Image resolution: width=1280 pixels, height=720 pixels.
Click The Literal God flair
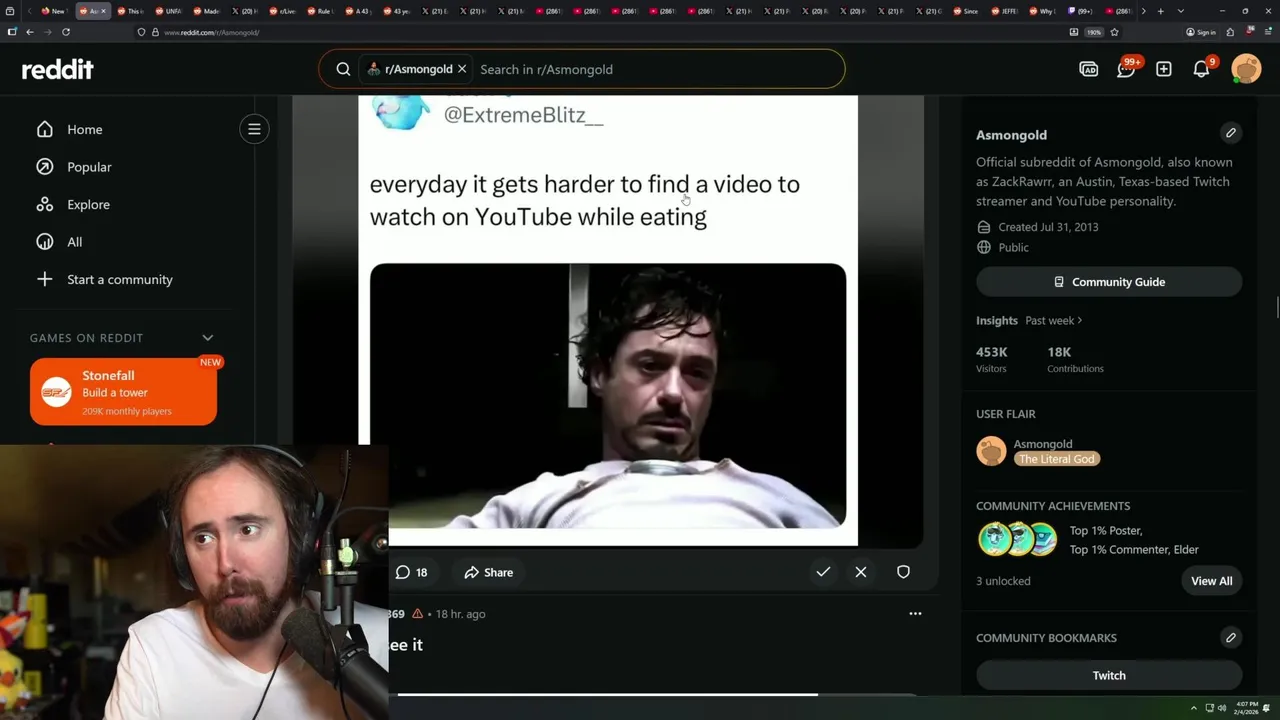pyautogui.click(x=1056, y=459)
